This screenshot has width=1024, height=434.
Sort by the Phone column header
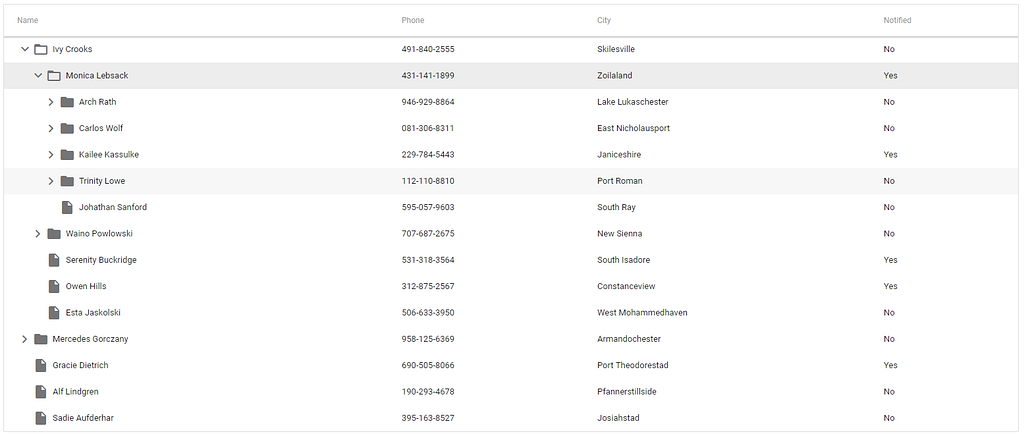click(413, 20)
